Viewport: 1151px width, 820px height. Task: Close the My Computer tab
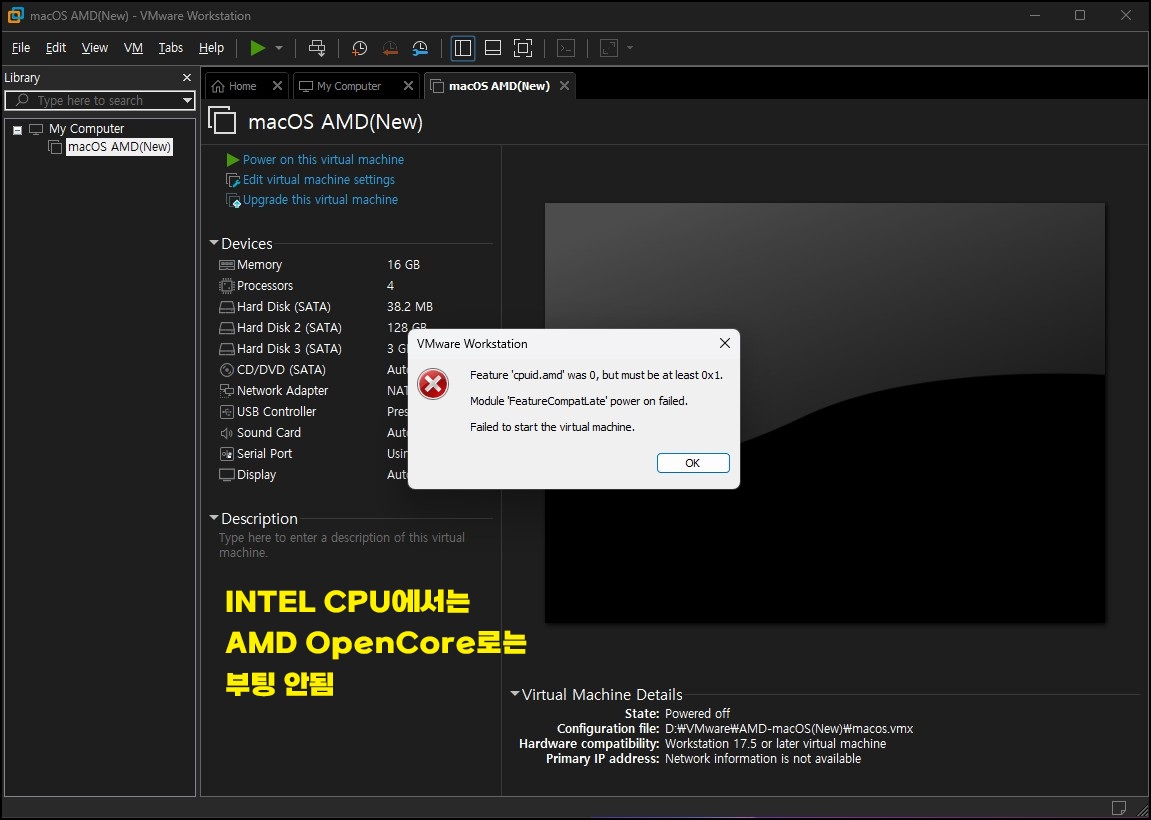tap(408, 86)
